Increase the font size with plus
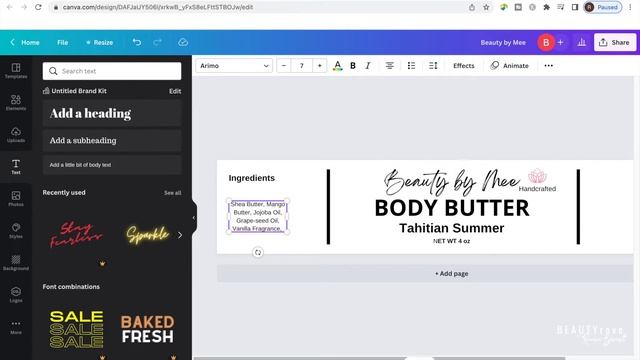640x360 pixels. (320, 66)
